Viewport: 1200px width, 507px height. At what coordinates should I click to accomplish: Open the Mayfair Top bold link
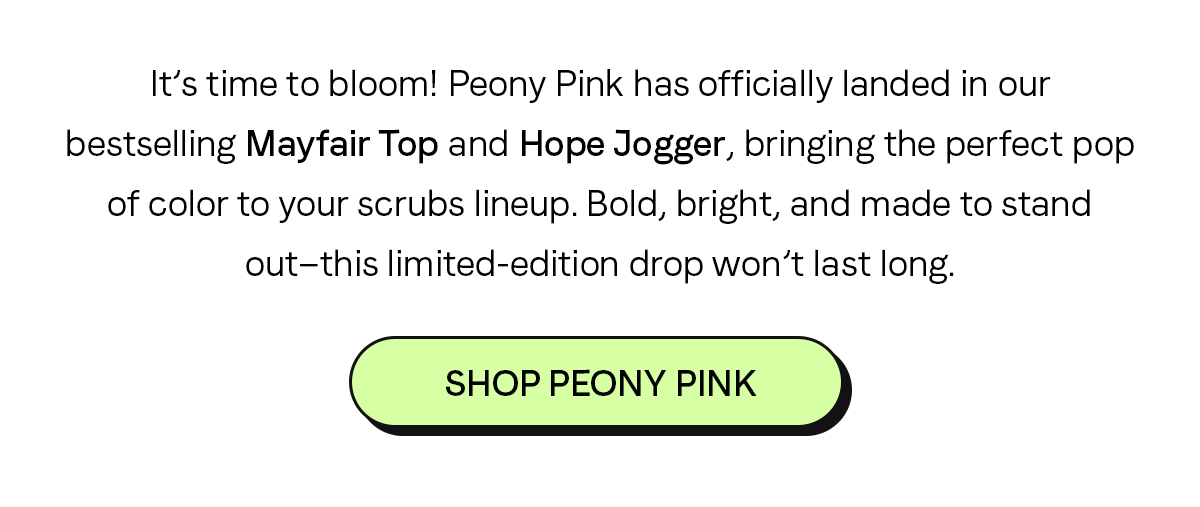click(x=342, y=145)
